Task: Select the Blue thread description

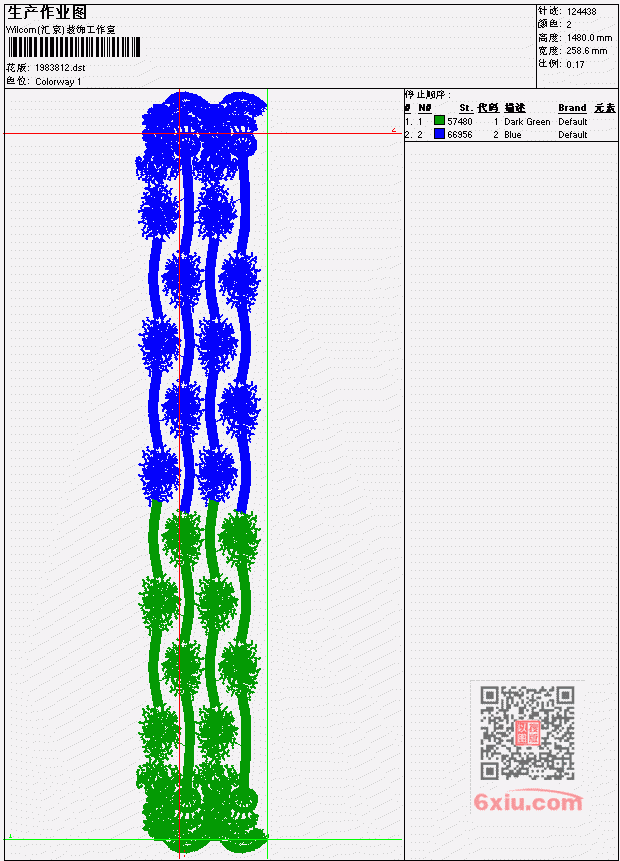Action: pos(513,135)
